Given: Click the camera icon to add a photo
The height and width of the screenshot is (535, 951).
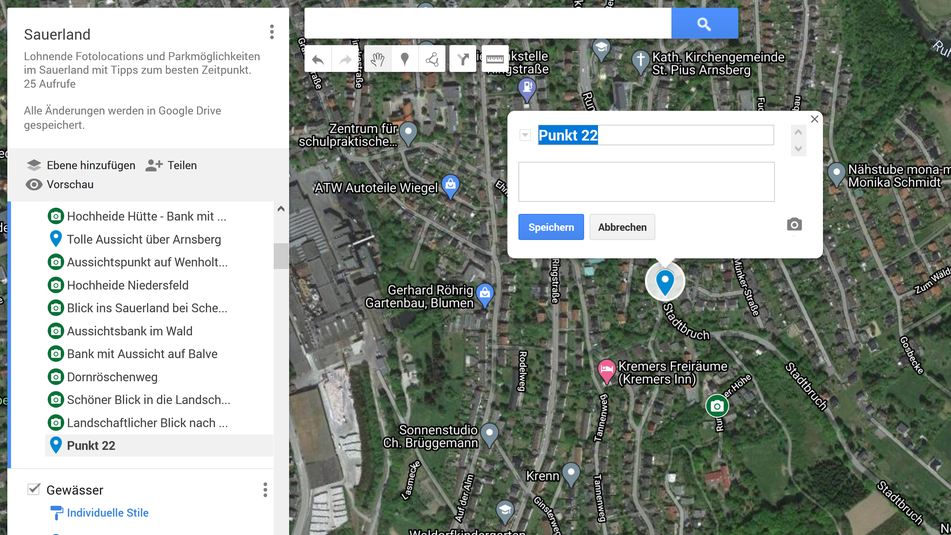Looking at the screenshot, I should pyautogui.click(x=794, y=225).
